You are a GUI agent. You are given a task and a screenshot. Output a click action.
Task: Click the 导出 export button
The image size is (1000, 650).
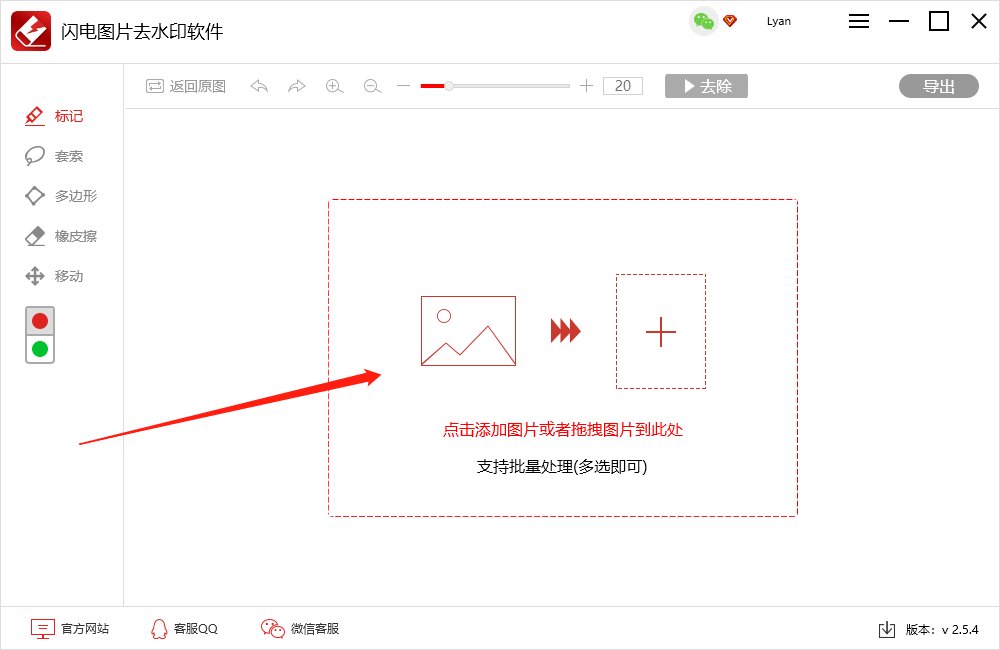tap(938, 86)
